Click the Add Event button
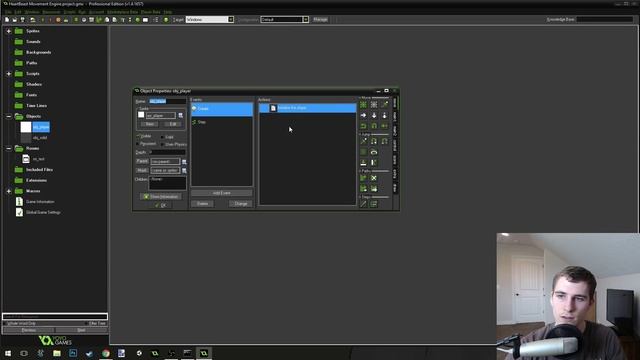This screenshot has width=640, height=360. coord(222,193)
